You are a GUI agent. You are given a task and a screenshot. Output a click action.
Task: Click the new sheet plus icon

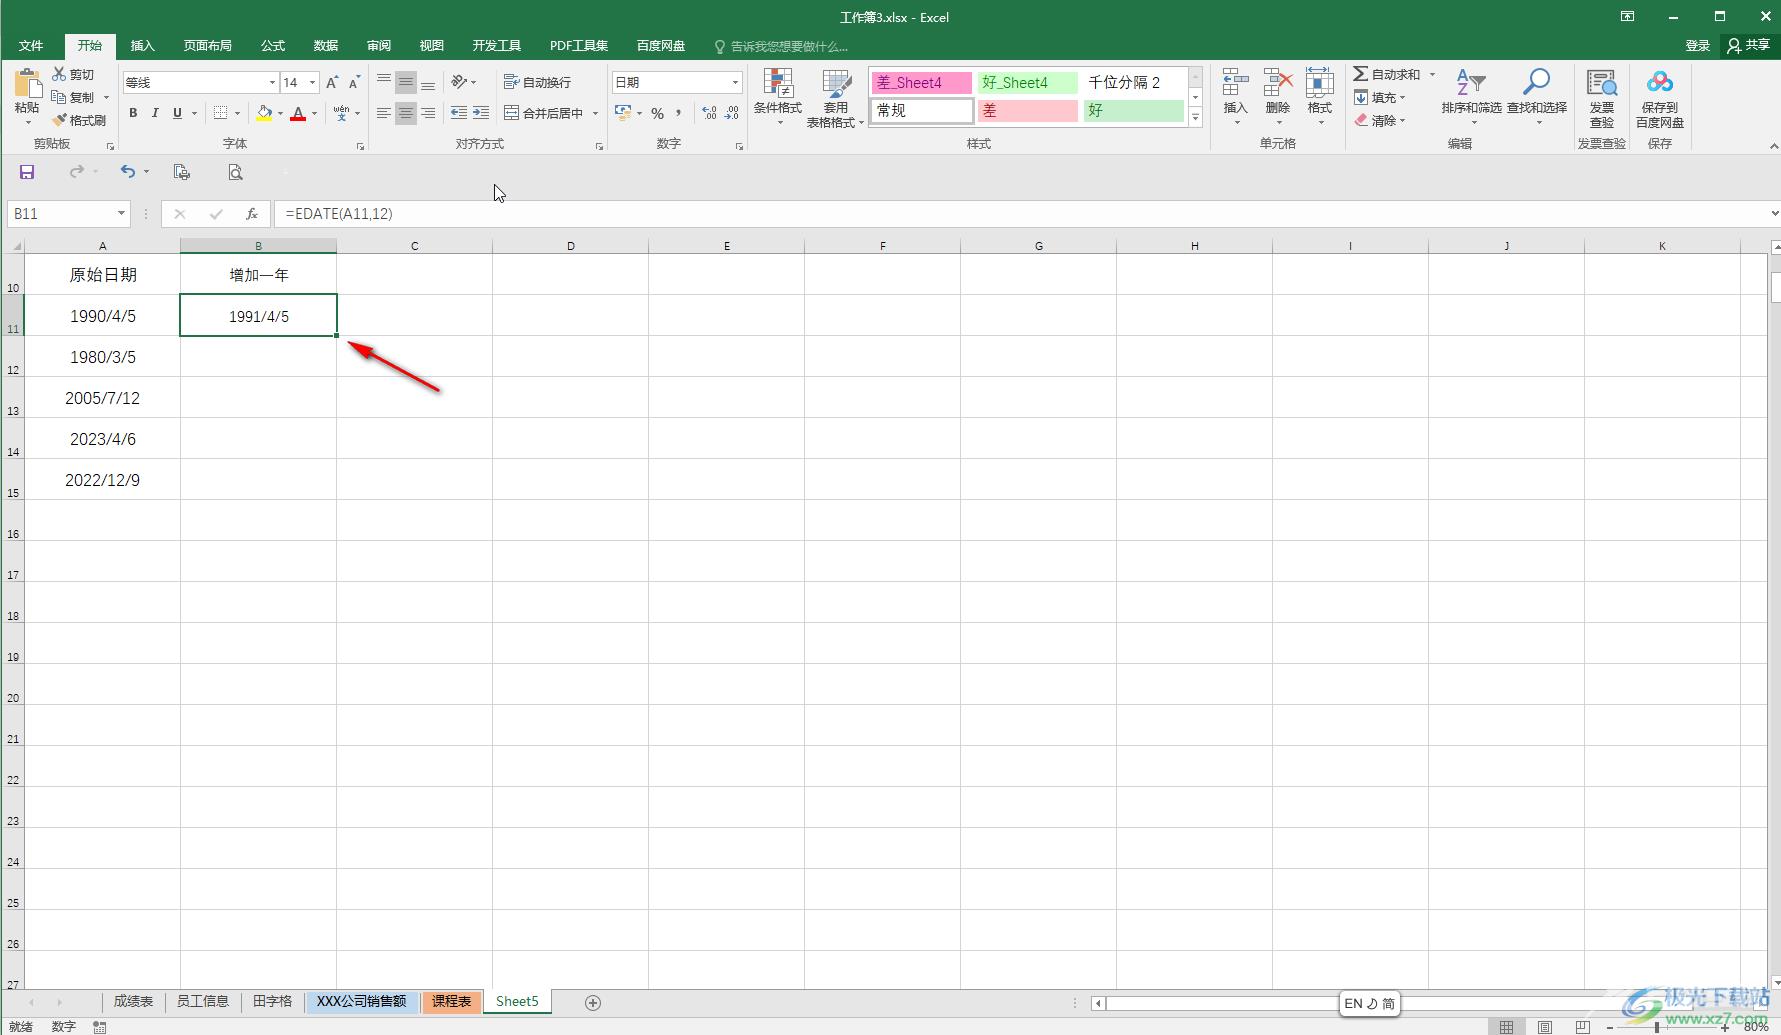click(593, 1002)
